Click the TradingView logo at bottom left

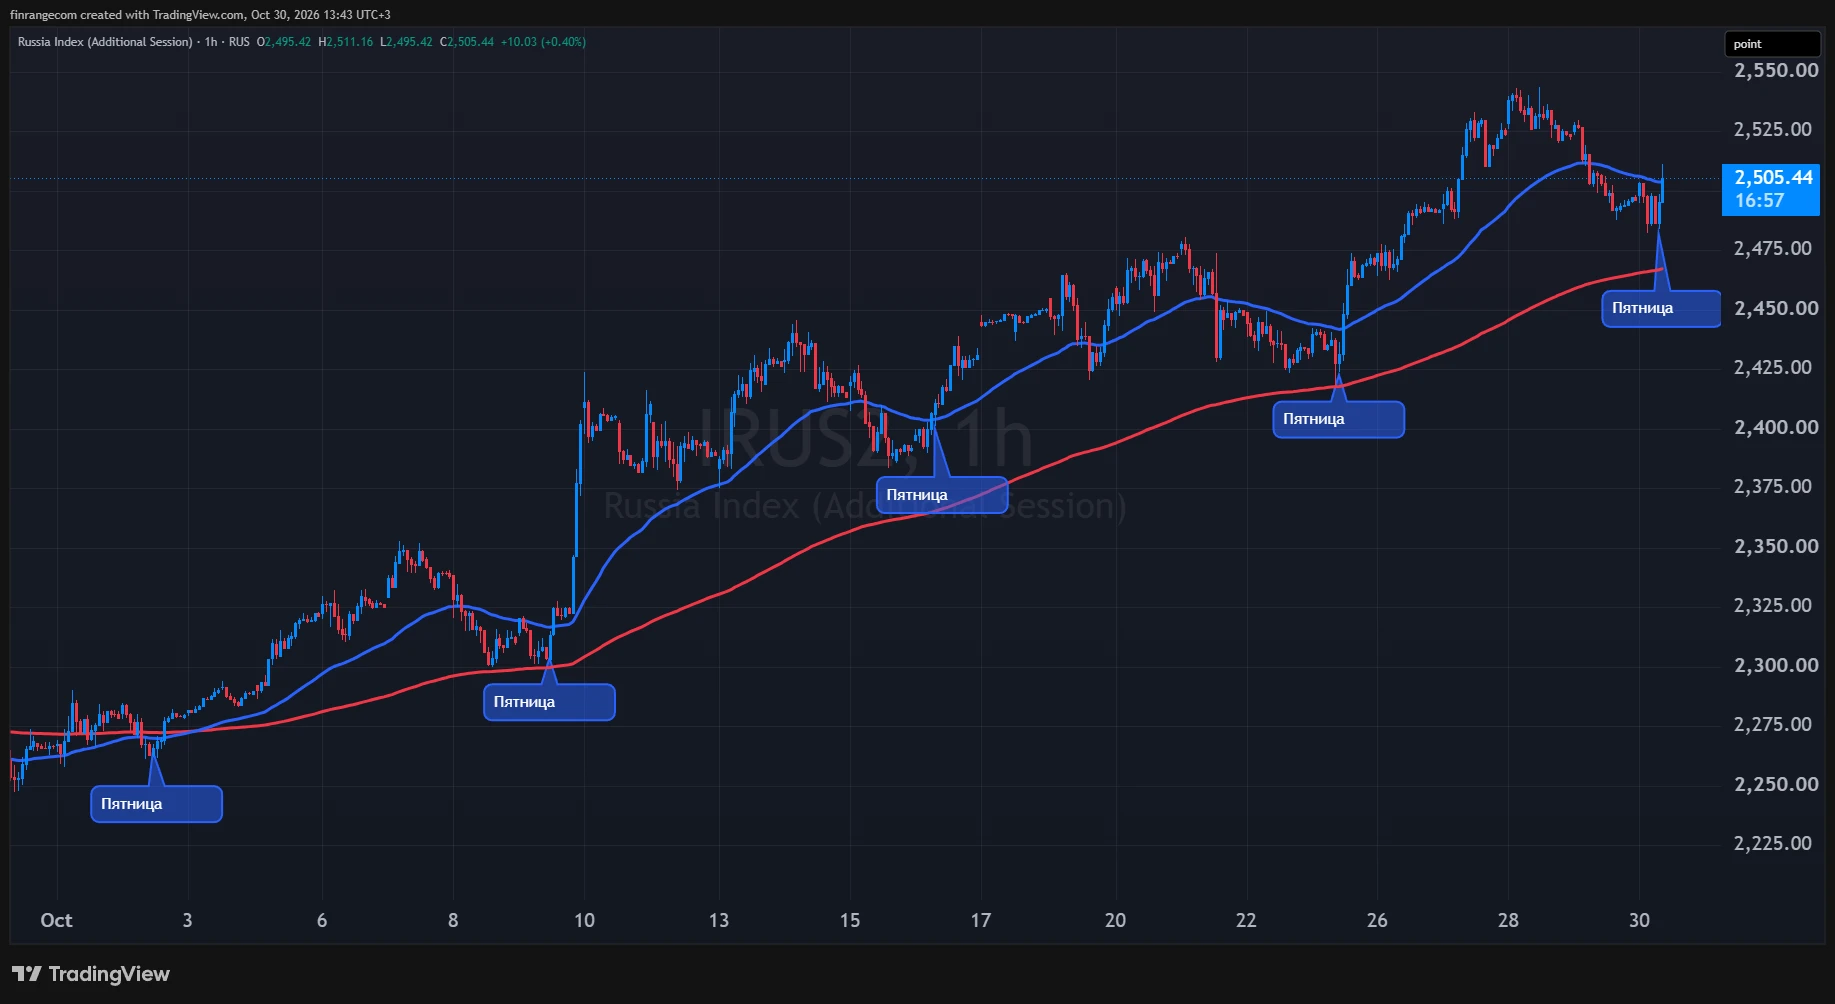pos(91,974)
